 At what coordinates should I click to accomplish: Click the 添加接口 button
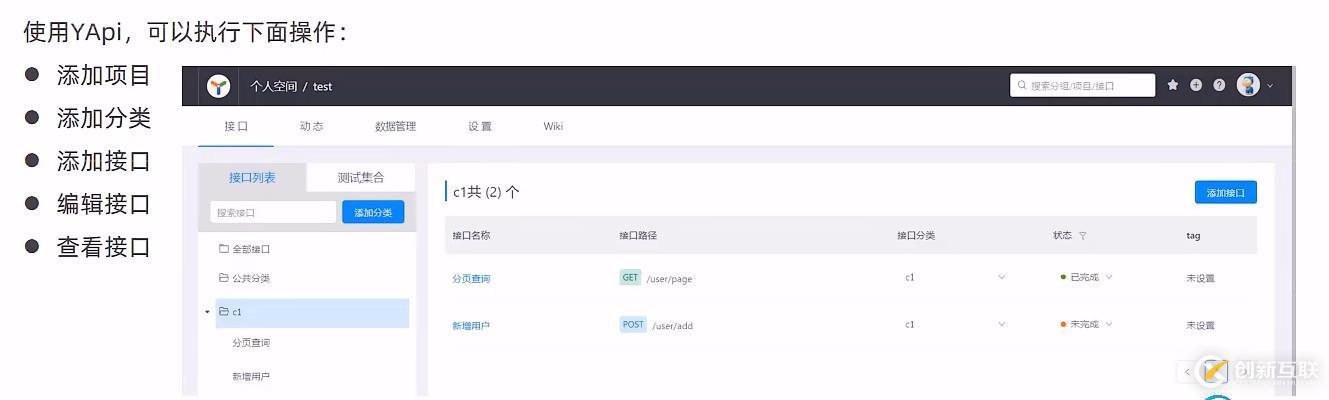click(1225, 193)
